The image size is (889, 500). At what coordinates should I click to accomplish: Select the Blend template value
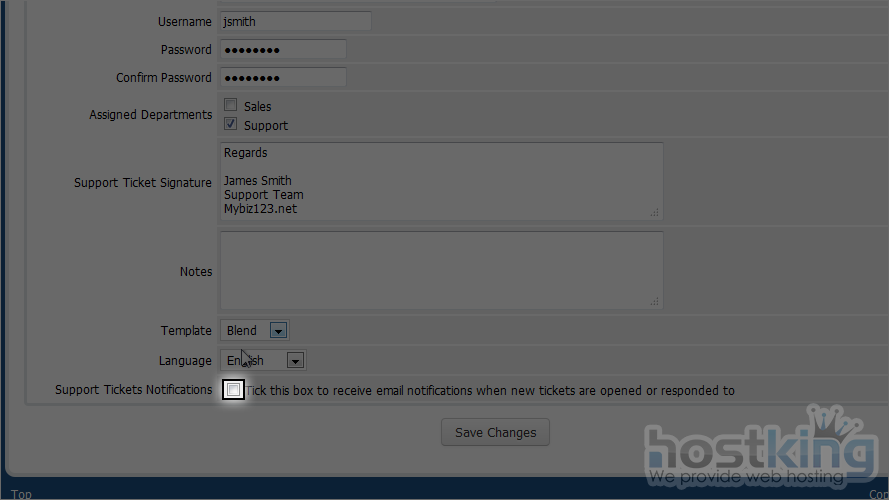click(243, 331)
